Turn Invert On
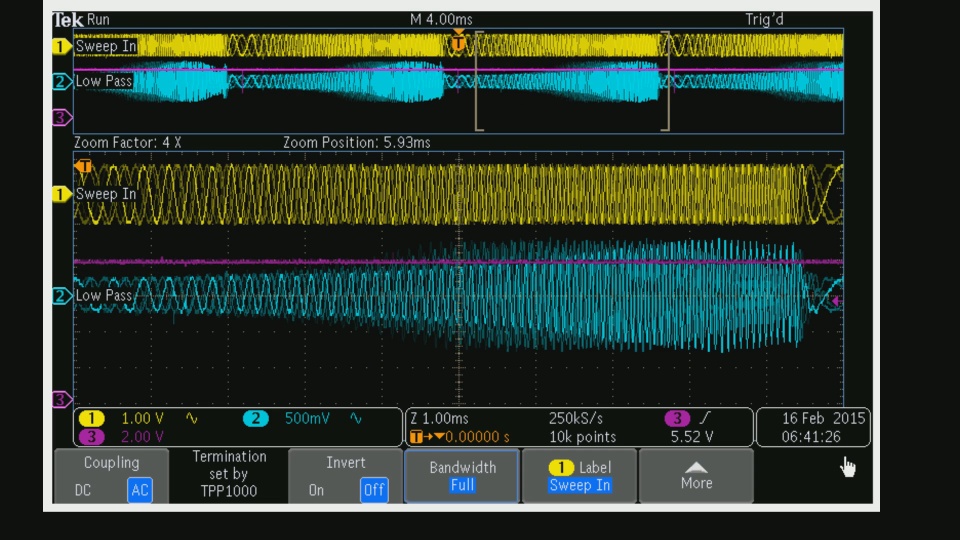 316,490
